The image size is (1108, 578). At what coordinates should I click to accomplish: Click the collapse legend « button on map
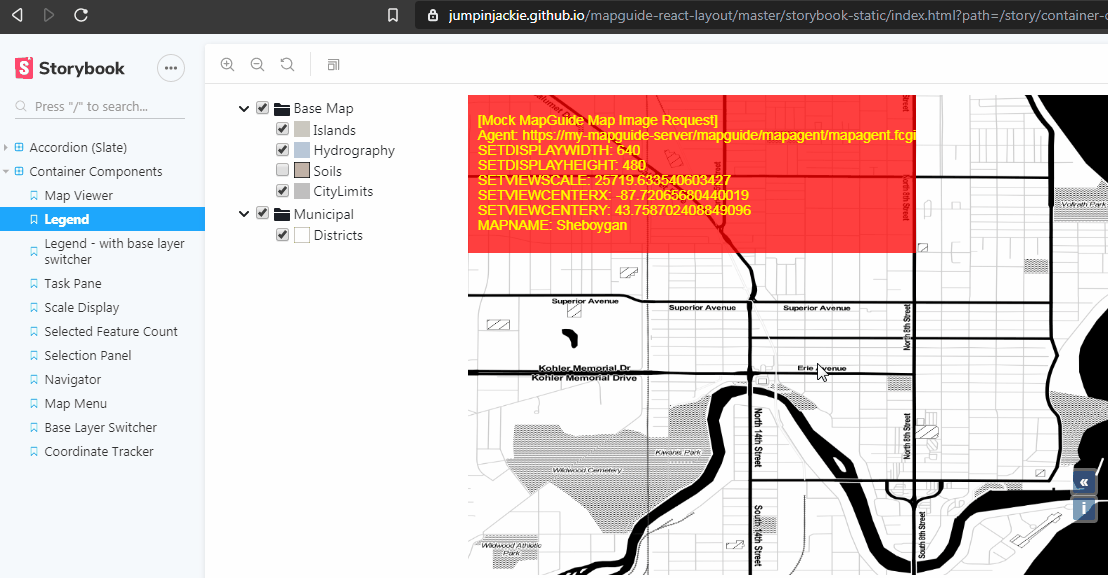click(1084, 482)
